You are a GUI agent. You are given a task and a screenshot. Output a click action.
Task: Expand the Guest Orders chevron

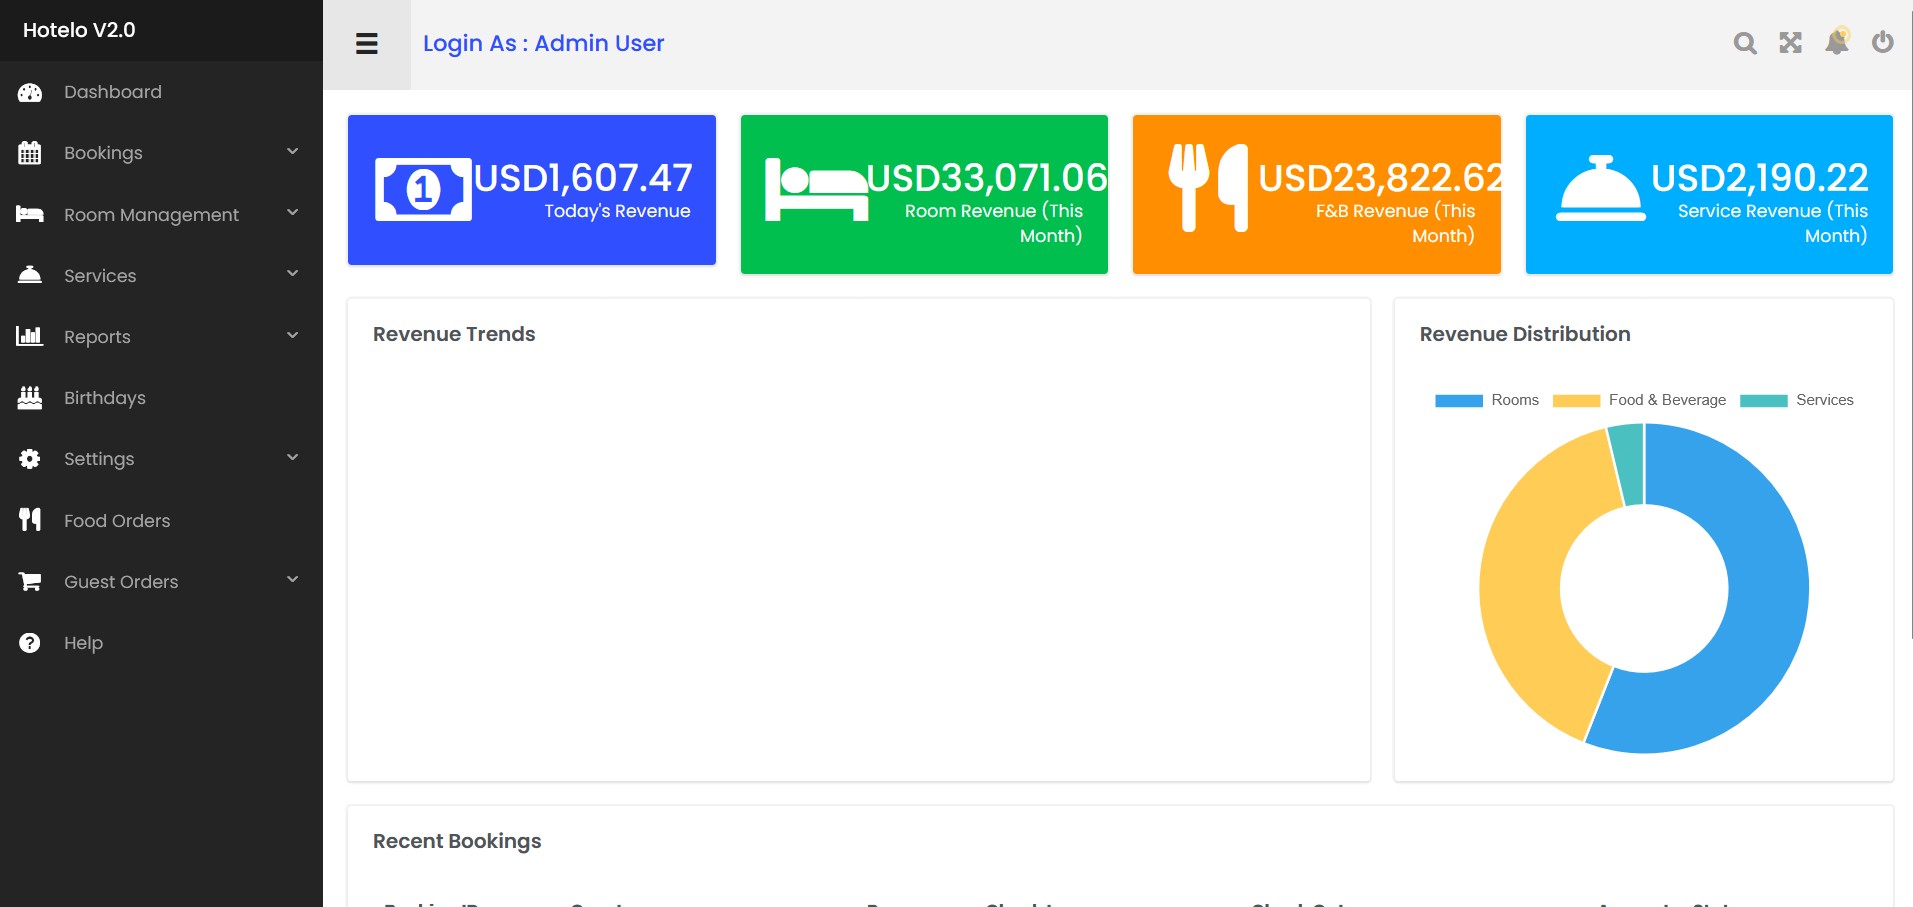pyautogui.click(x=293, y=580)
